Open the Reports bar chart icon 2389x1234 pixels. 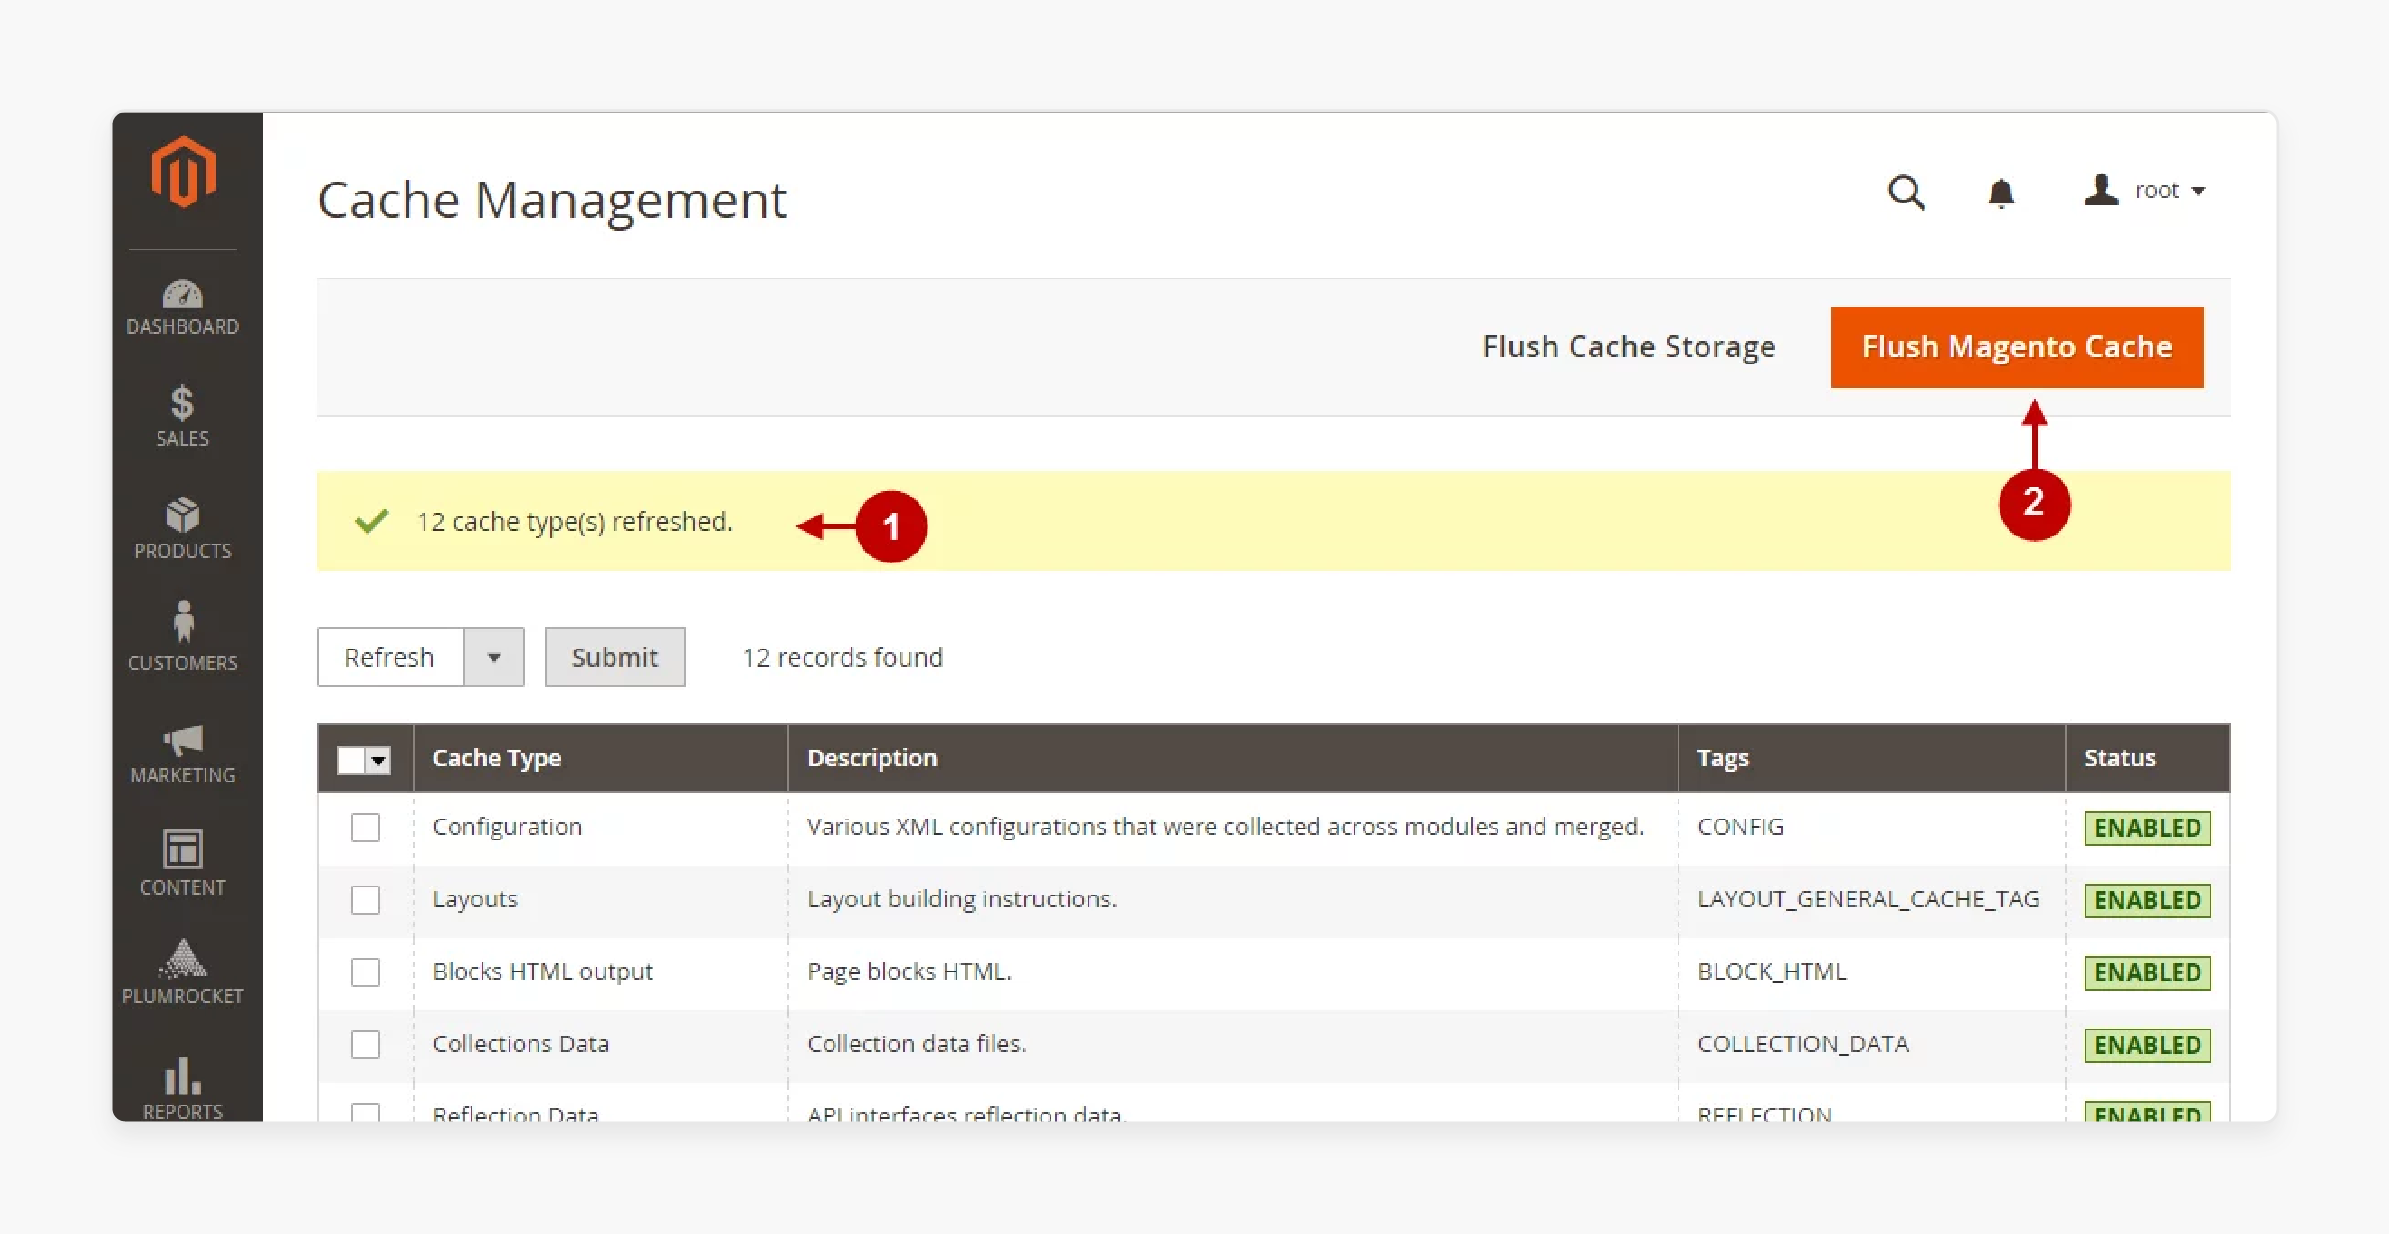point(183,1077)
